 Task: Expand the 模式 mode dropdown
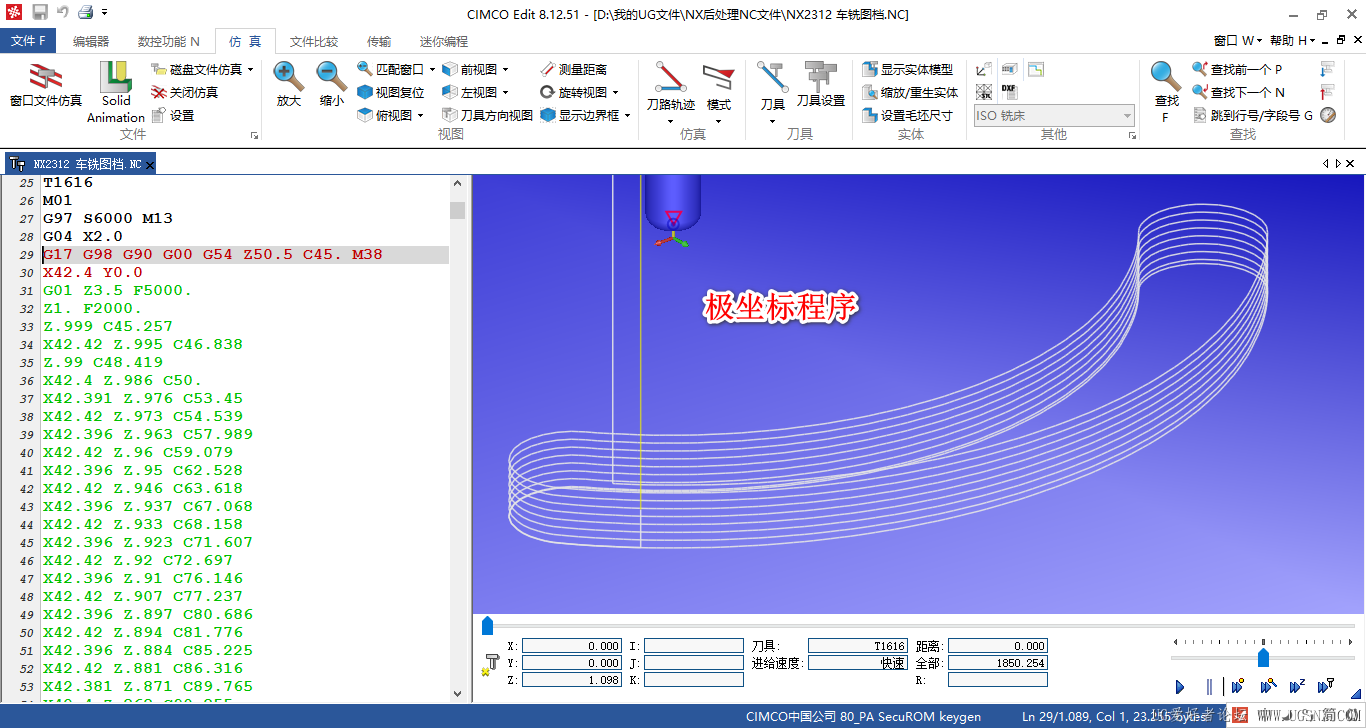click(718, 122)
